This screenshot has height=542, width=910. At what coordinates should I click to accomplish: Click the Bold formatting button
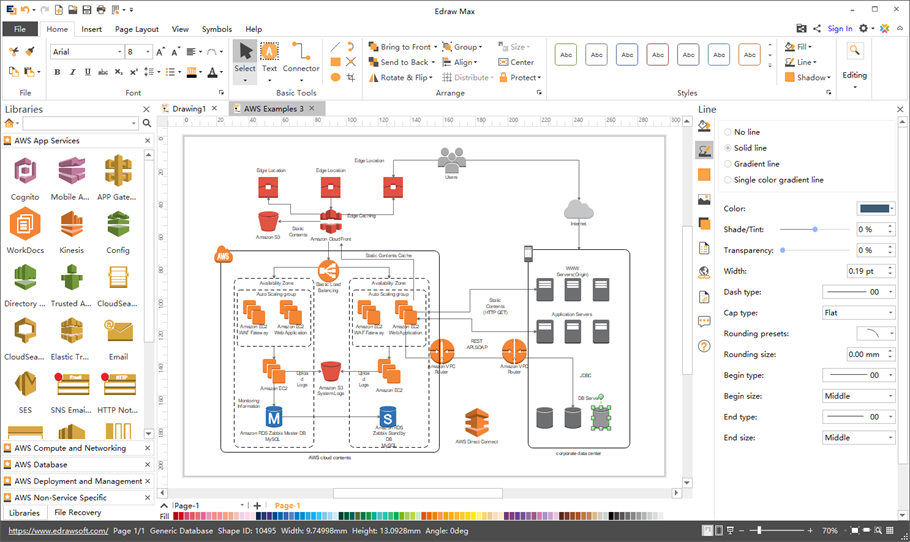pyautogui.click(x=57, y=72)
